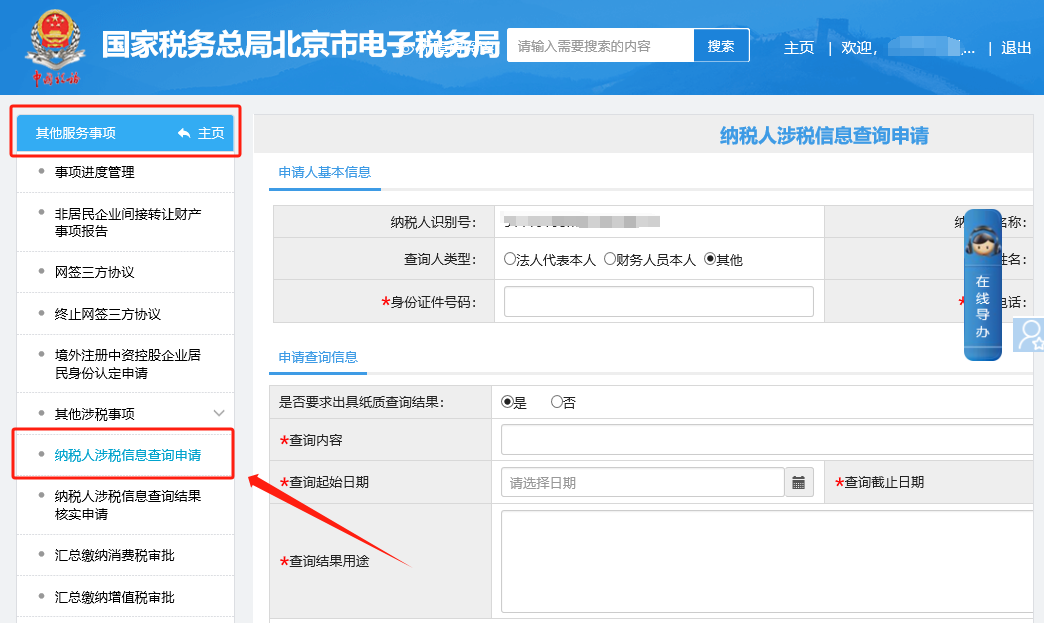1044x623 pixels.
Task: Click the 纳税人识别号 label
Action: point(433,222)
